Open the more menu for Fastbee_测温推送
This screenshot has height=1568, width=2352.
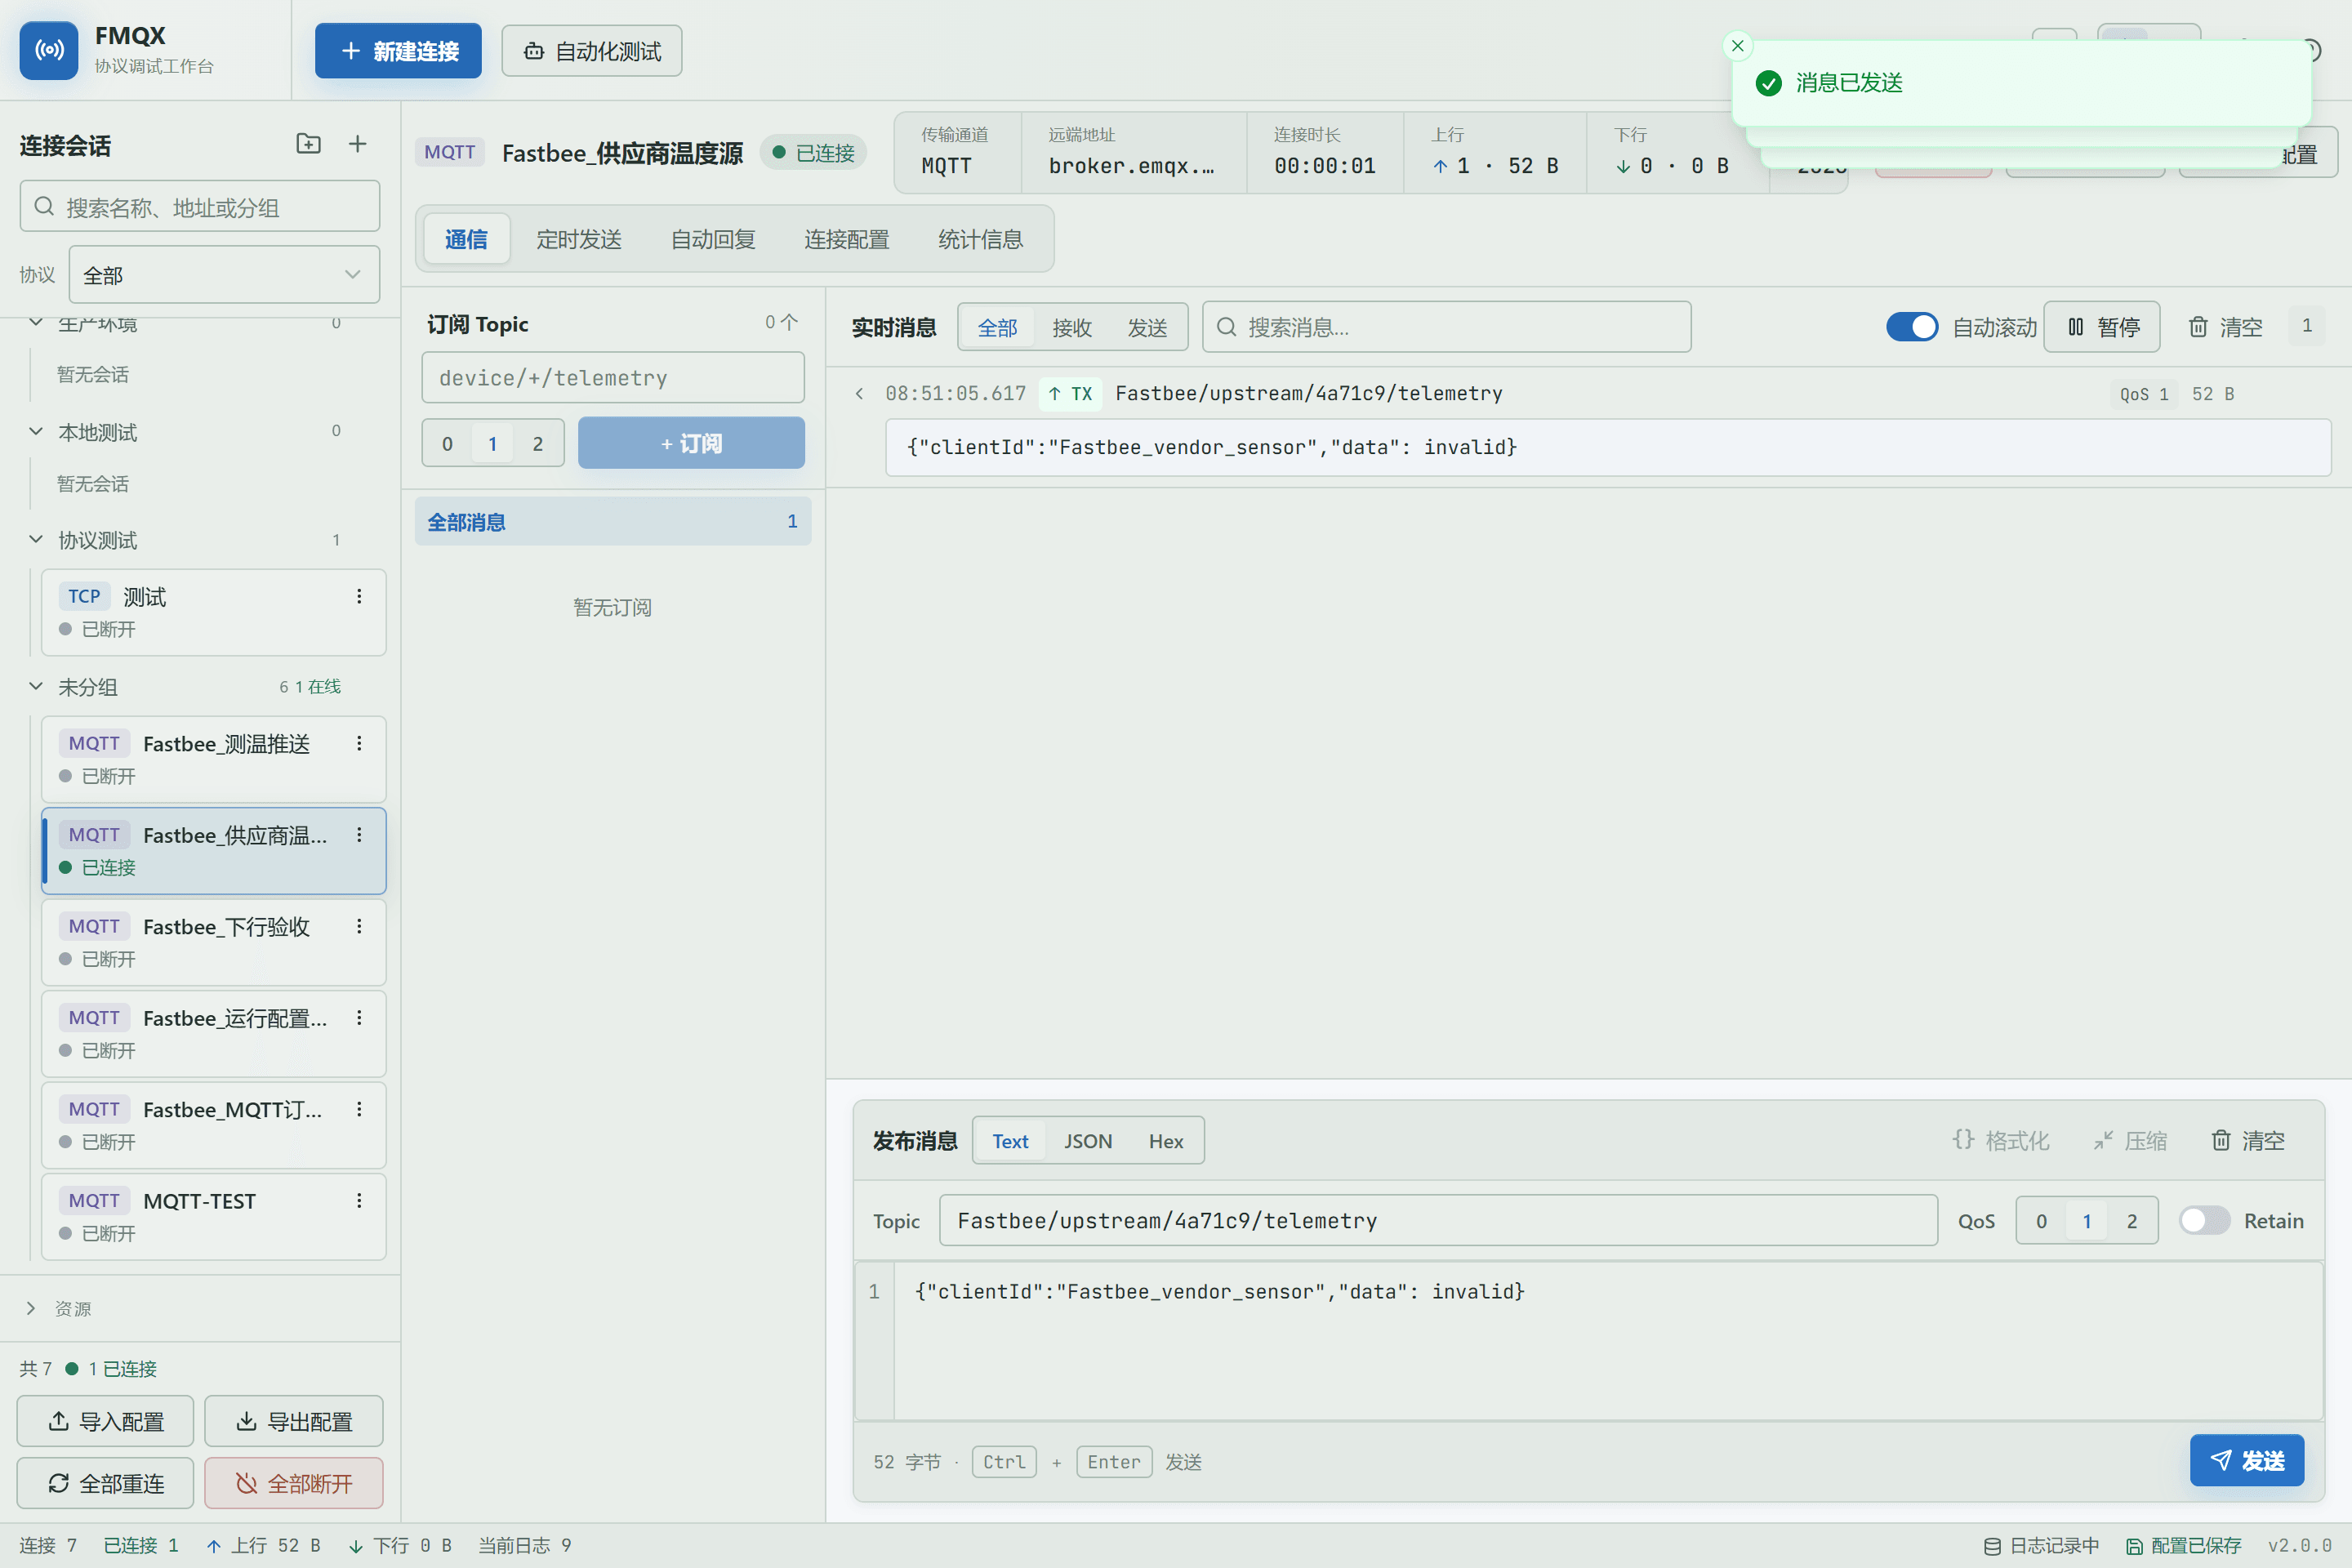pos(359,743)
